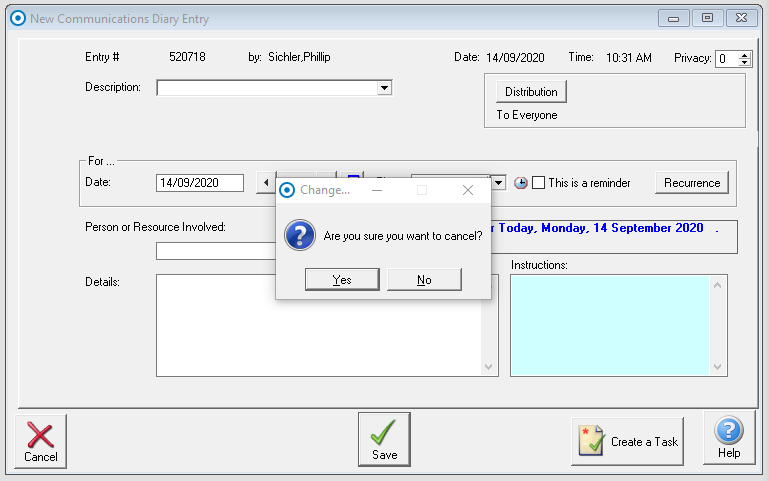Close the Change confirmation dialog

point(467,190)
